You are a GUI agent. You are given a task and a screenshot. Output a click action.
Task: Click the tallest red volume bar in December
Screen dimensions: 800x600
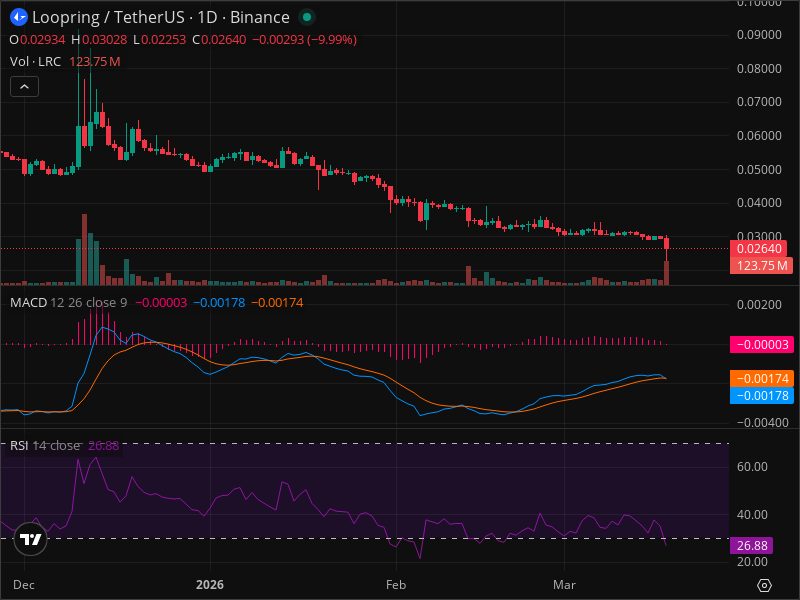84,249
